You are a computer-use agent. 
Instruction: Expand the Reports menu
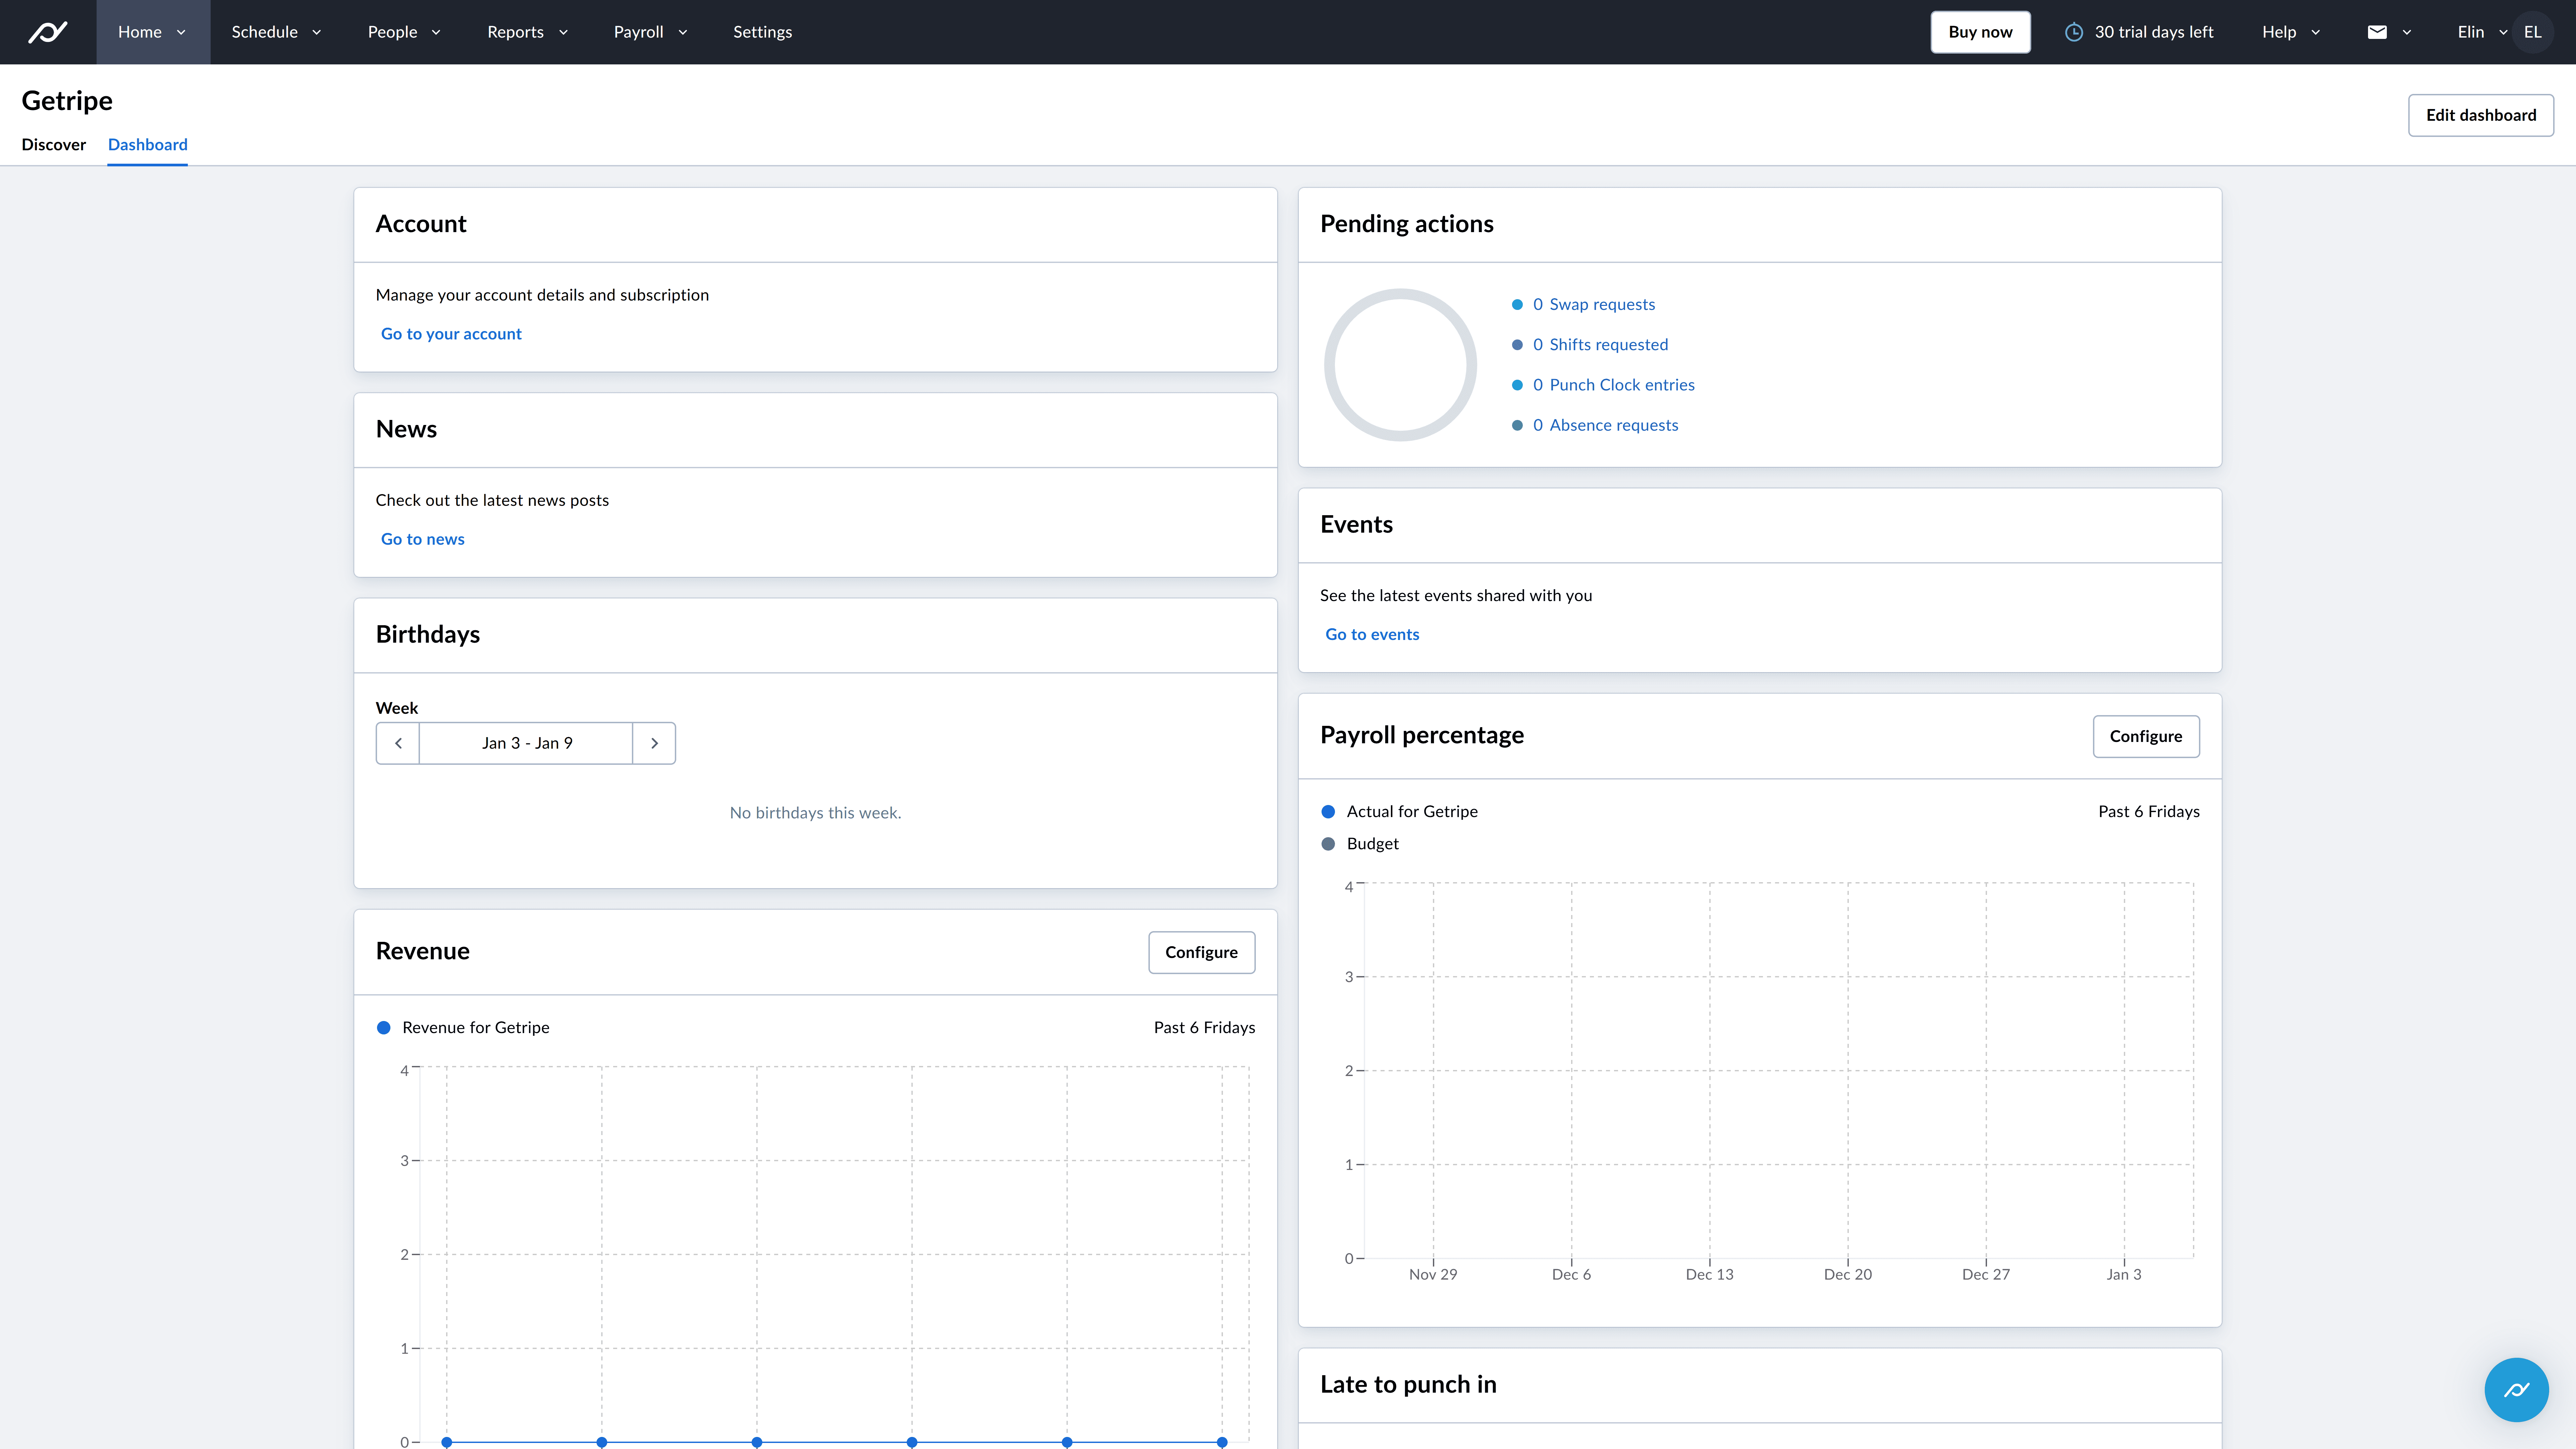pyautogui.click(x=528, y=32)
